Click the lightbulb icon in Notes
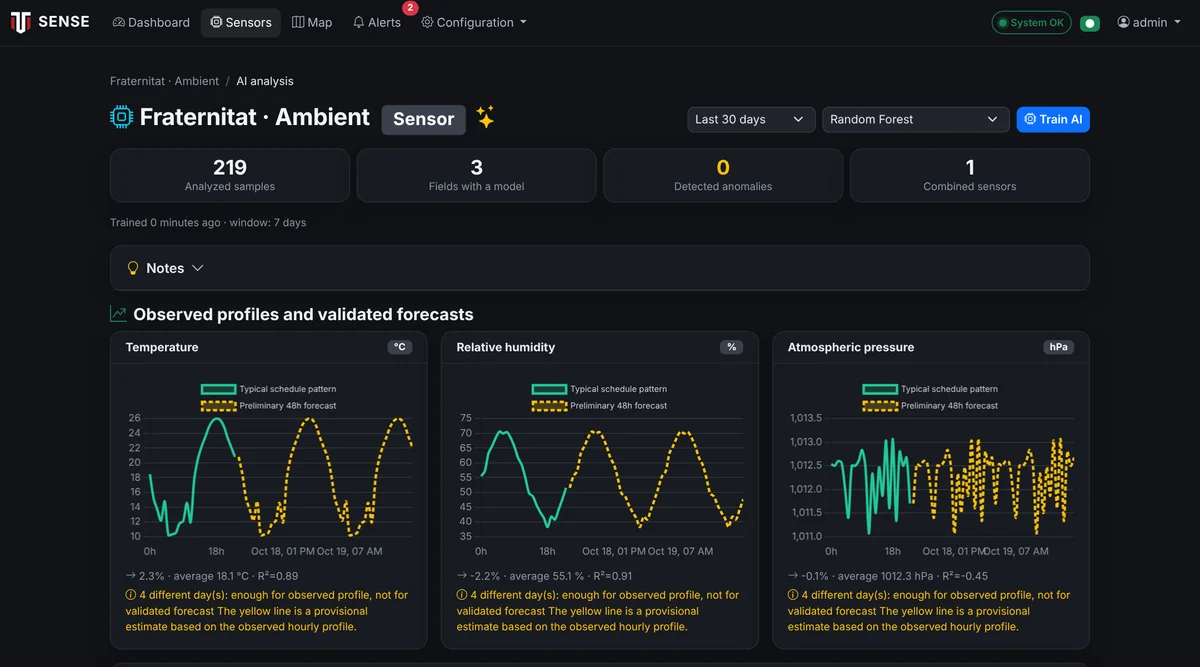The width and height of the screenshot is (1200, 667). click(133, 268)
